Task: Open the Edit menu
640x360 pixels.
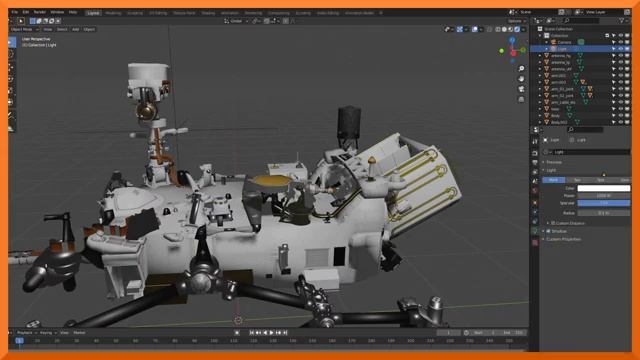Action: (x=26, y=12)
